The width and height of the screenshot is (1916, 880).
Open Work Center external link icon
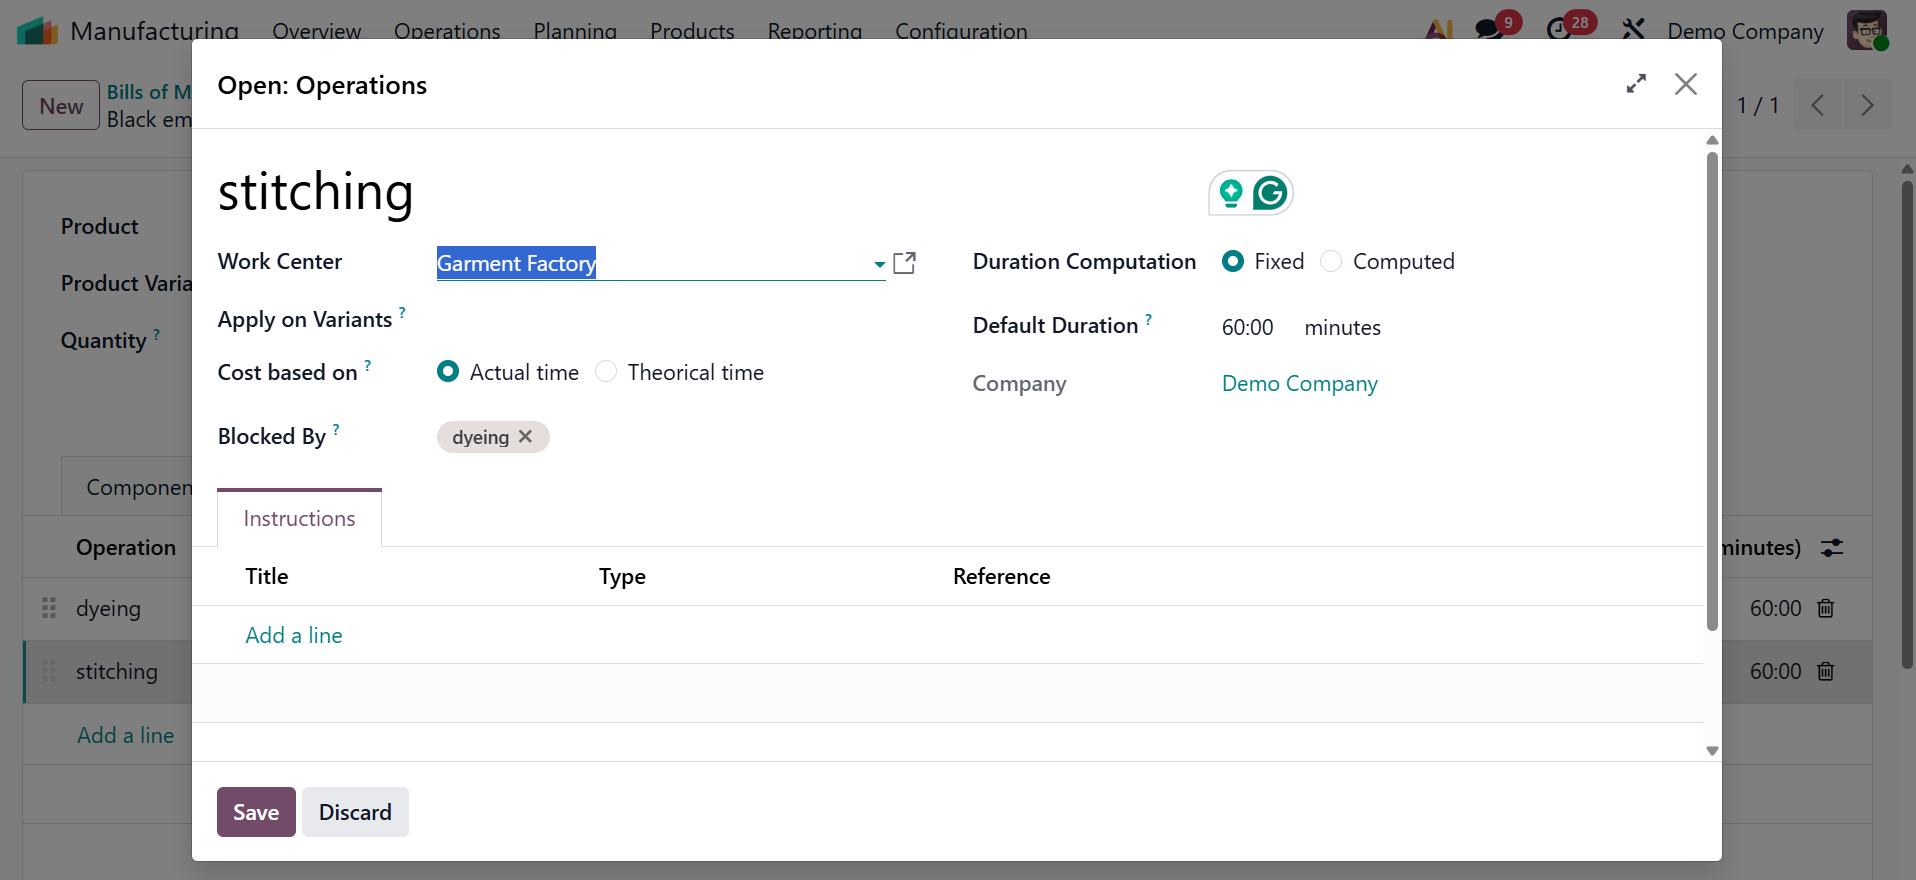pyautogui.click(x=904, y=263)
